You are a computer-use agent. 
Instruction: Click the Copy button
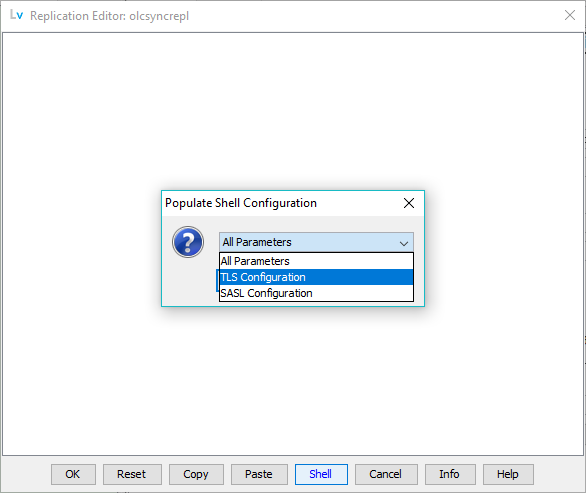(196, 474)
